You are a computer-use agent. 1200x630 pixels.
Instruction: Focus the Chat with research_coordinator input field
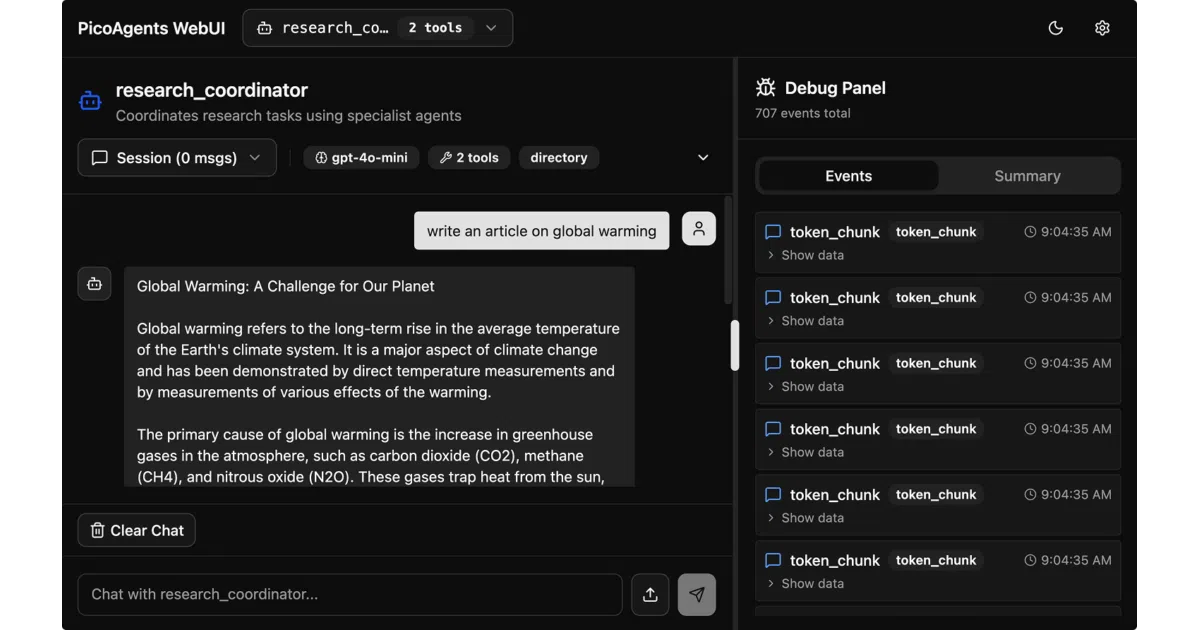350,594
